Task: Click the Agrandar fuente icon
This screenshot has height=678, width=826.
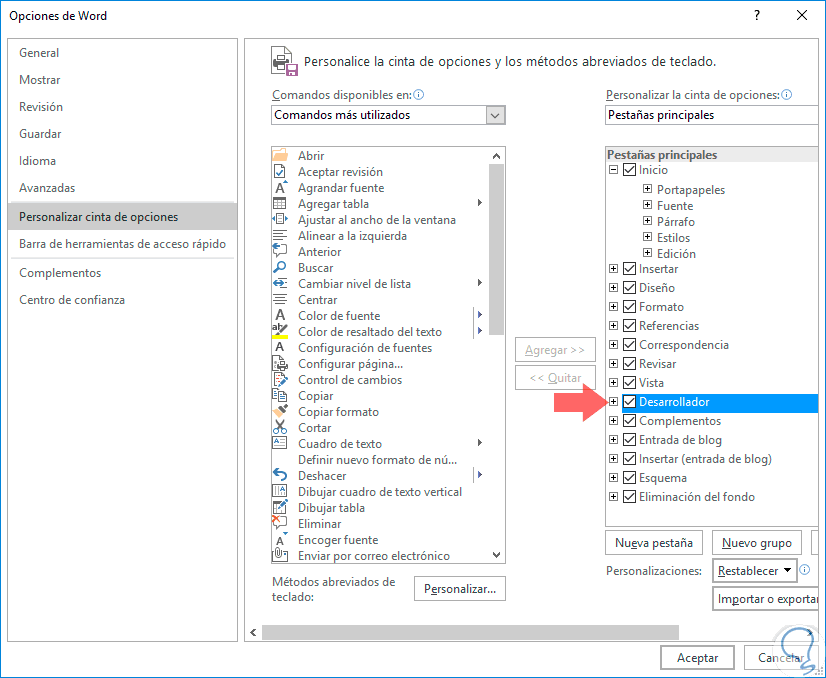Action: point(280,188)
